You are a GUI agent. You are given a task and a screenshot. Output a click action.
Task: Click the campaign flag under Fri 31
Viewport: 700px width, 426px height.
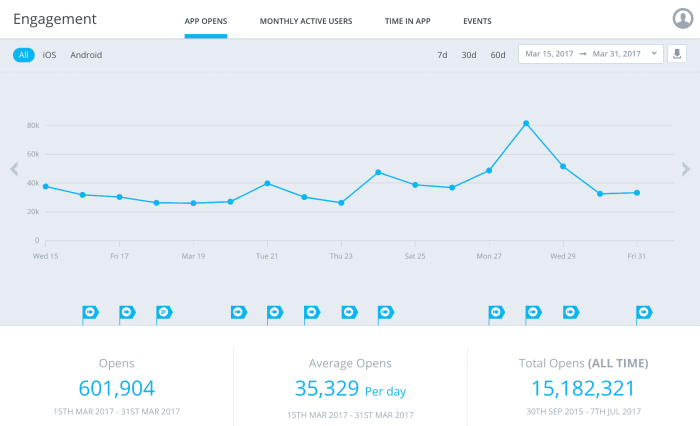coord(644,313)
